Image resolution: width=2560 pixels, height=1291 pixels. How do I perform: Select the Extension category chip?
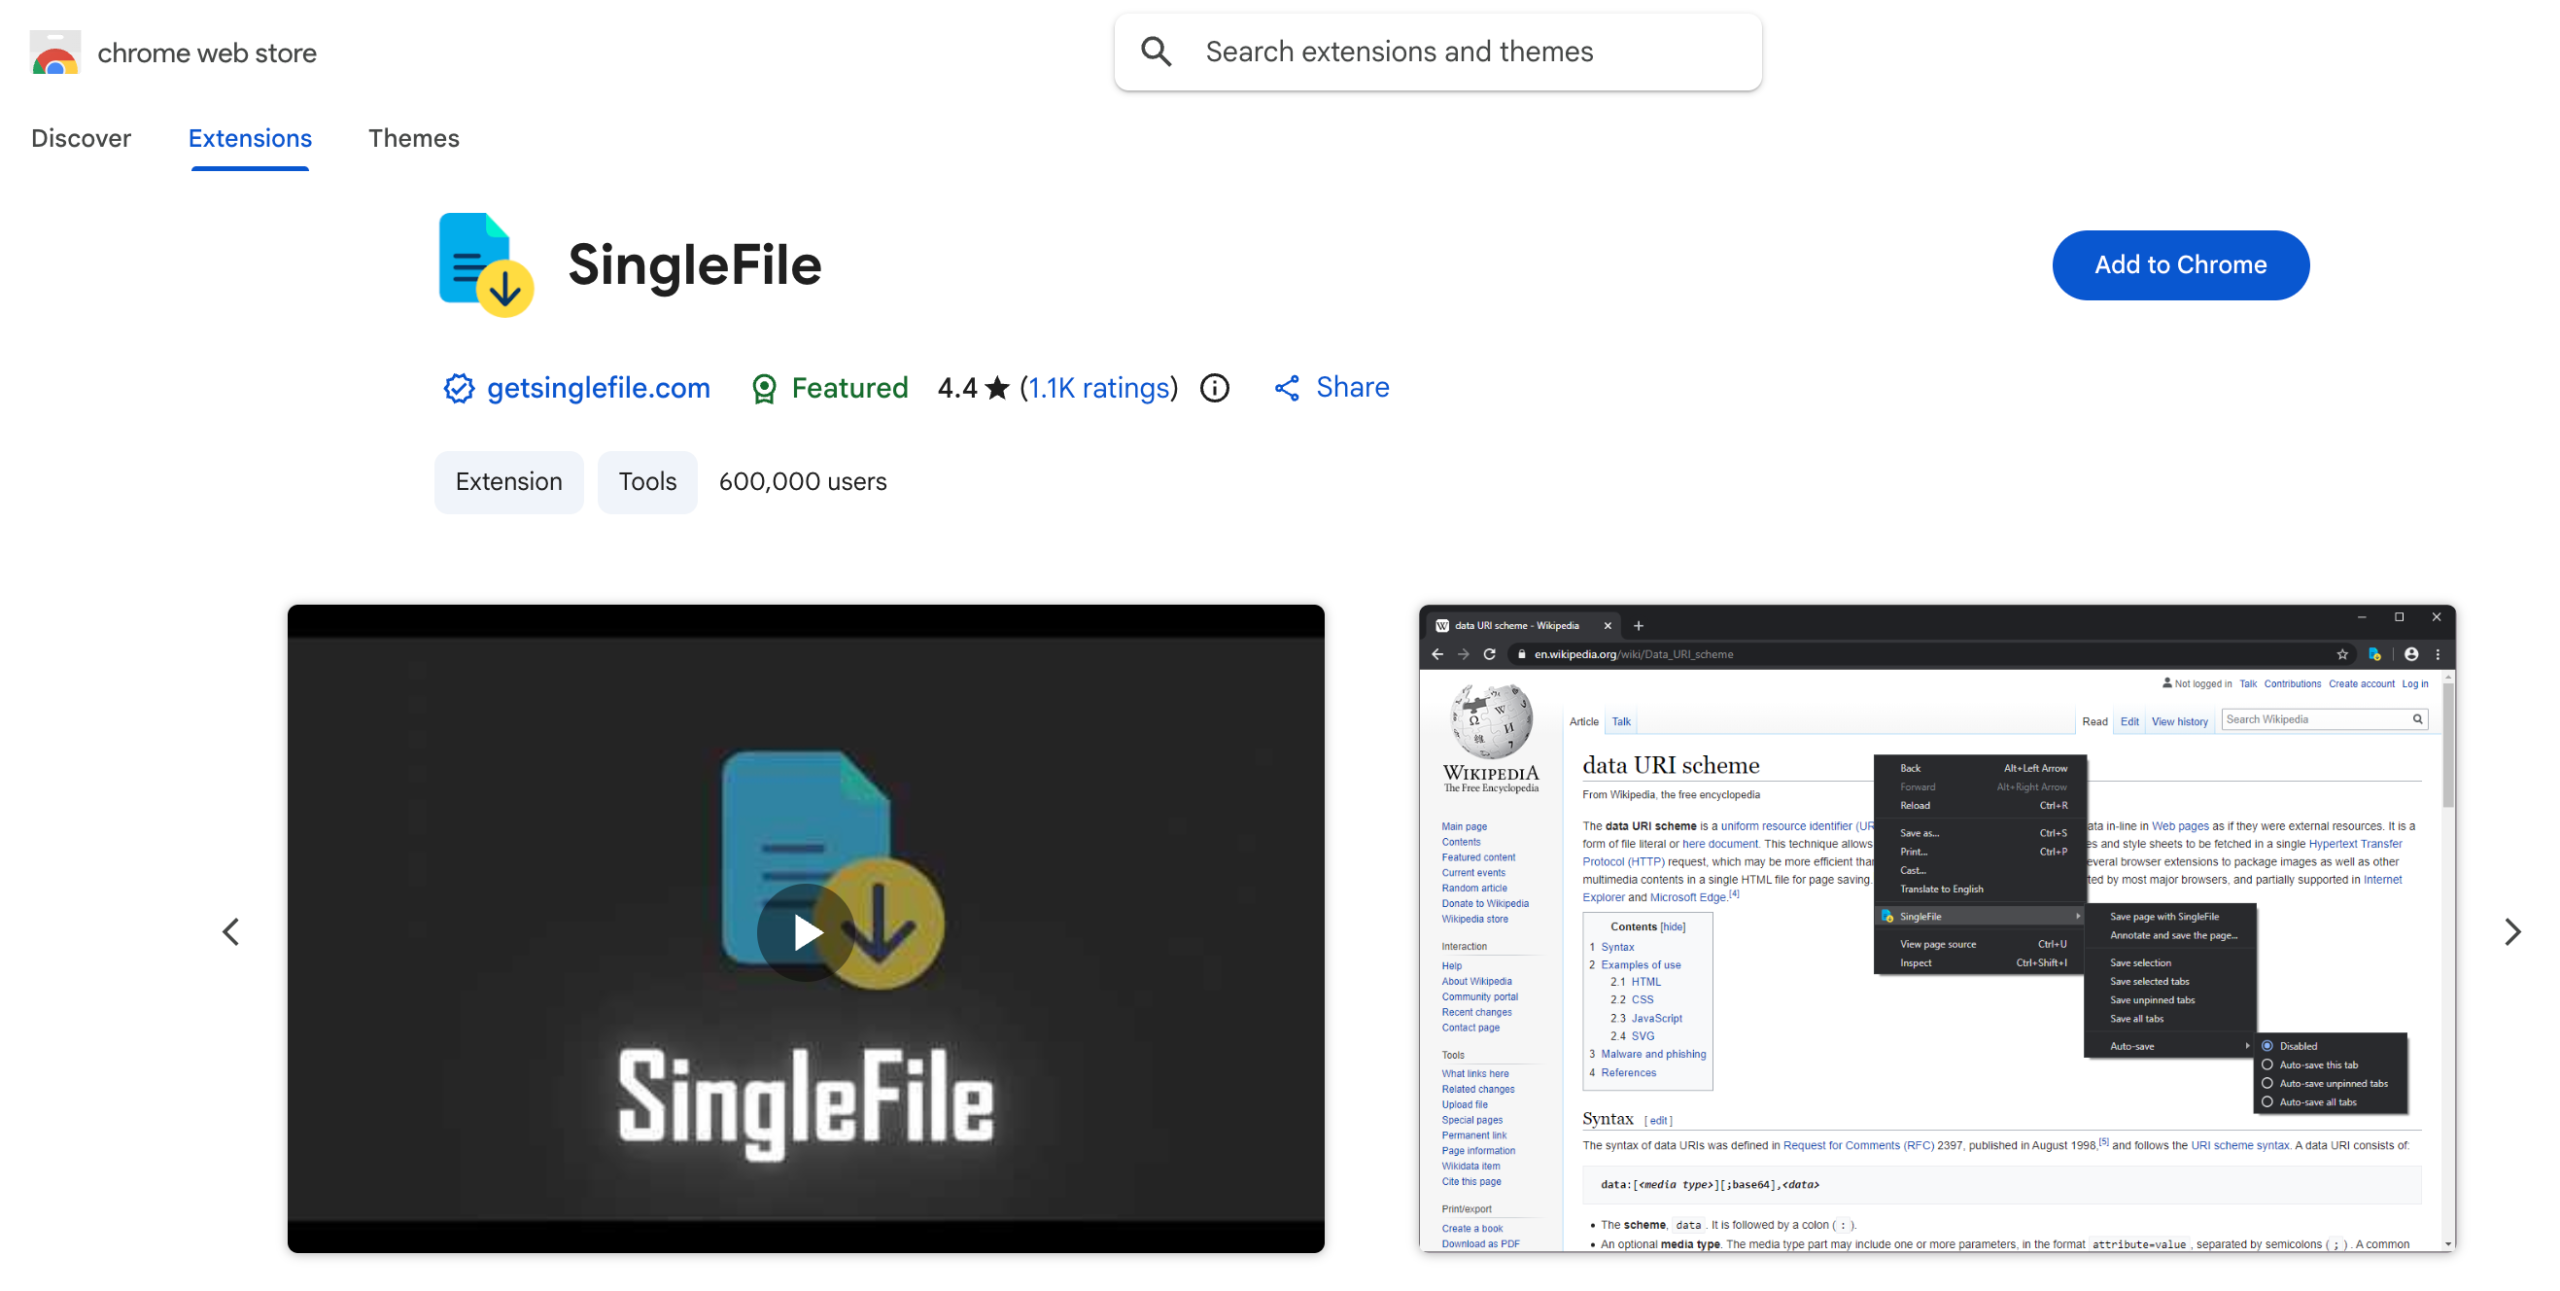click(508, 482)
